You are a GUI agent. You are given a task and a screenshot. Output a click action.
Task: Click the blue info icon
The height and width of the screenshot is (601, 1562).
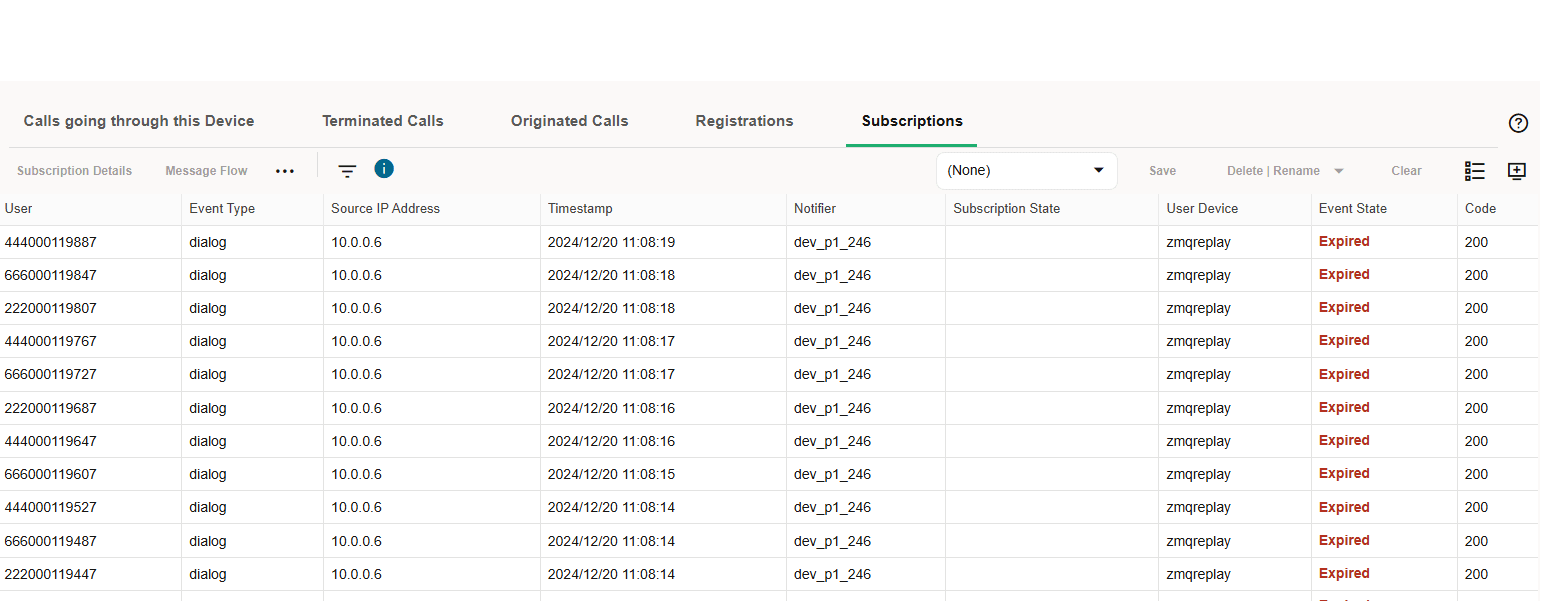pyautogui.click(x=384, y=169)
